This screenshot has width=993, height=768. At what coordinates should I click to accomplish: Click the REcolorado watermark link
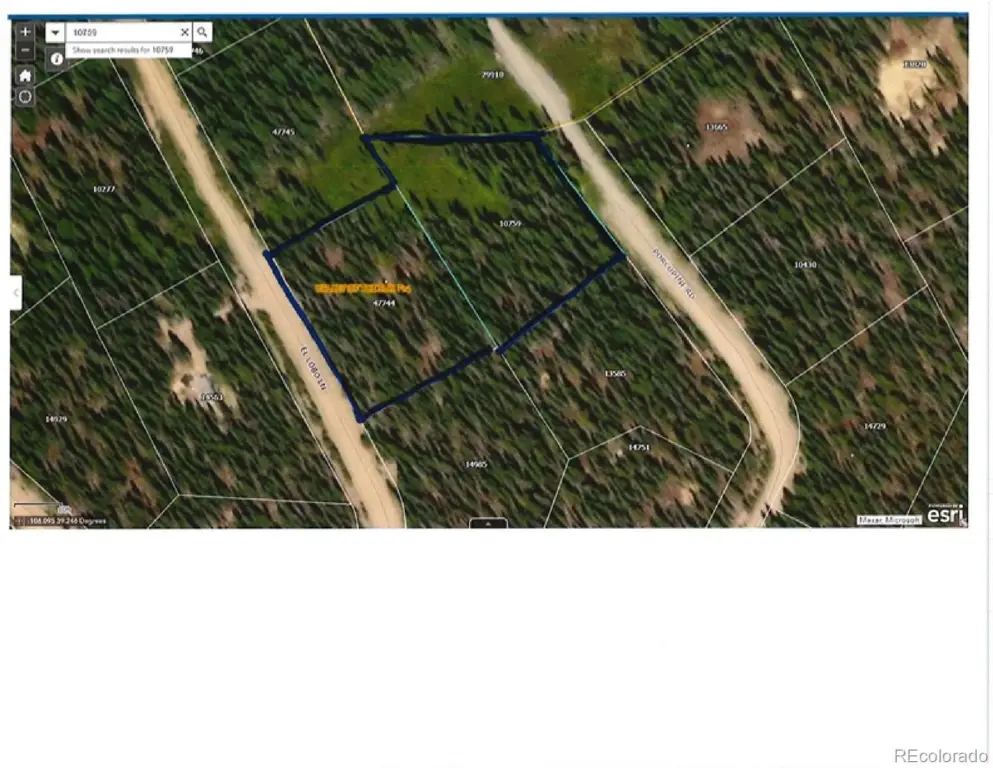click(938, 755)
